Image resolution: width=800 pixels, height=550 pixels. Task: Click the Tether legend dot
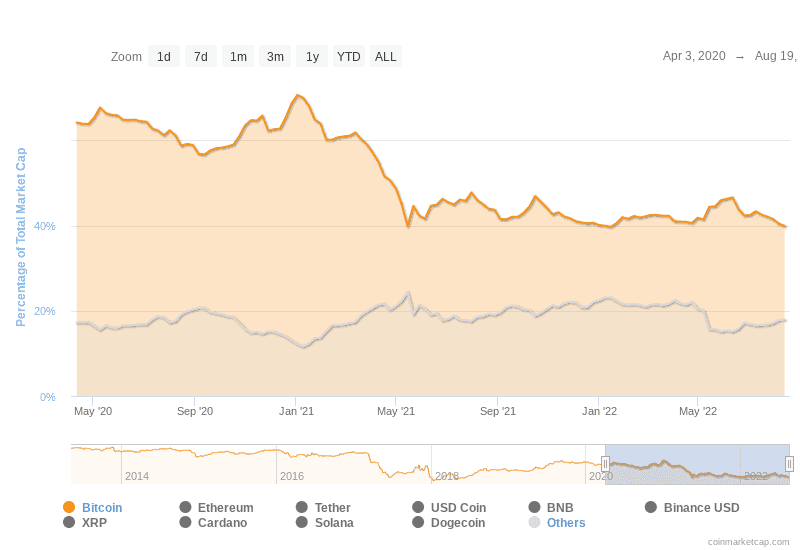click(x=302, y=507)
